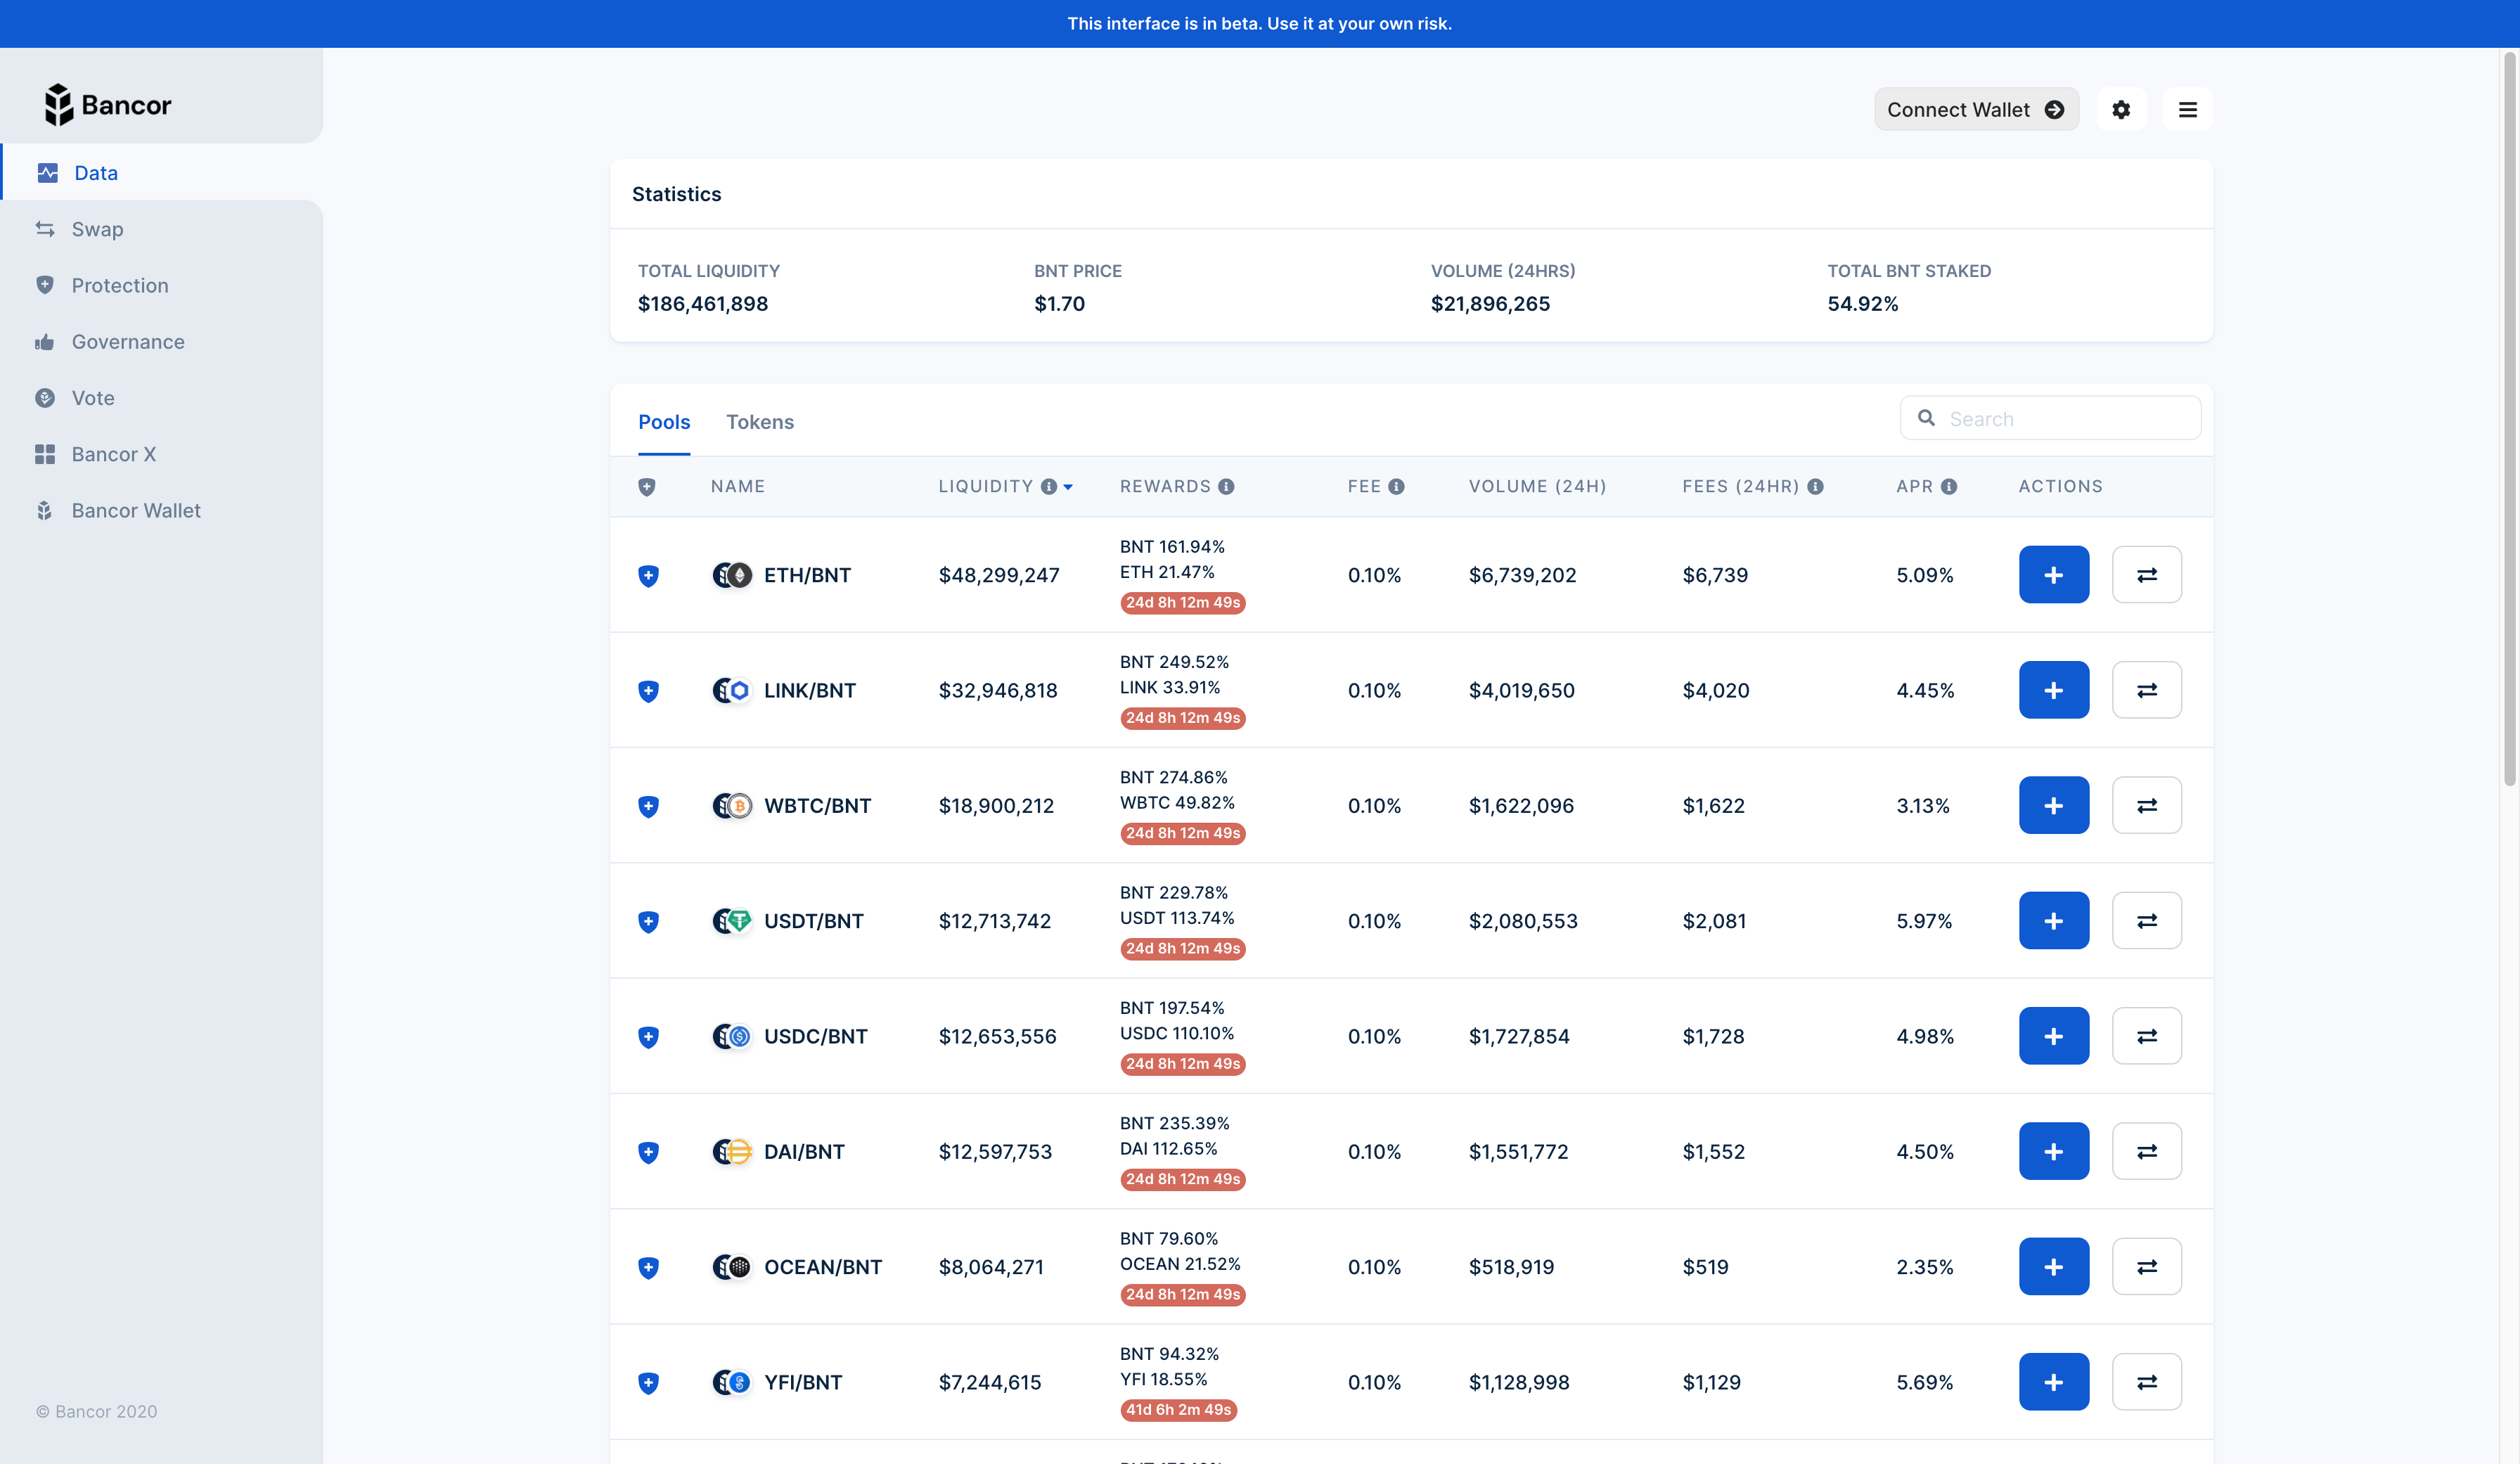This screenshot has width=2520, height=1464.
Task: Sort by the APR column header
Action: (1914, 486)
